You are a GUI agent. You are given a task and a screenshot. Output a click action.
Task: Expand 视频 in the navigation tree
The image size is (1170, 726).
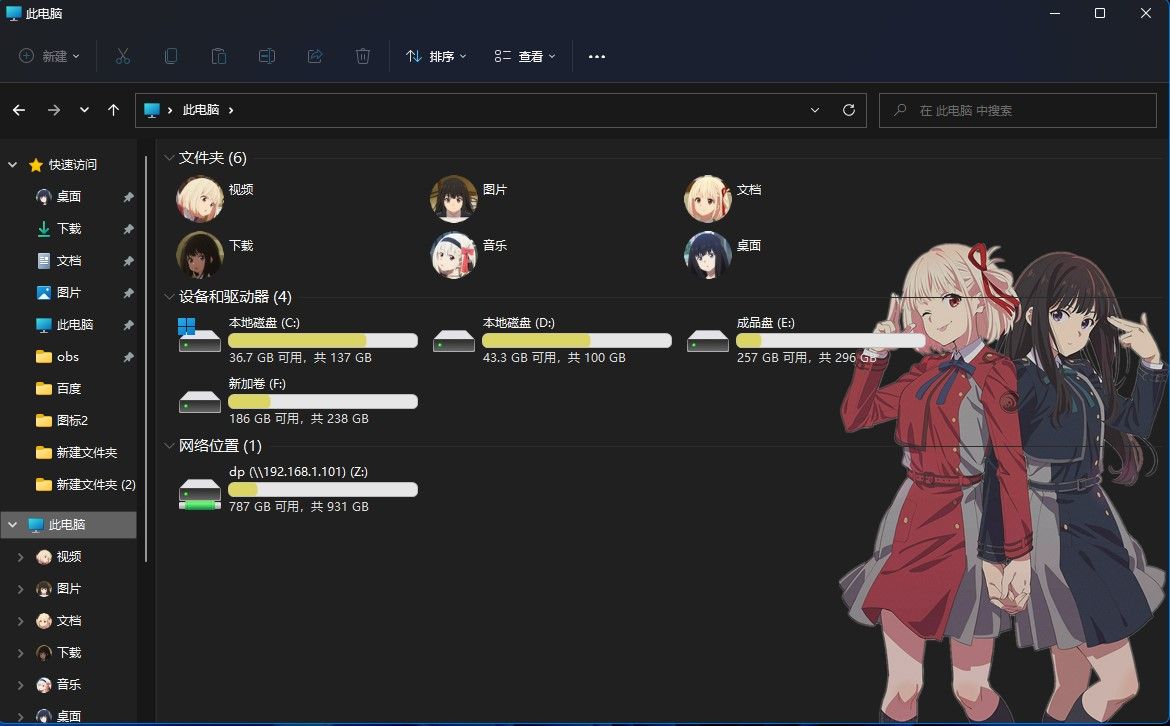pyautogui.click(x=20, y=557)
